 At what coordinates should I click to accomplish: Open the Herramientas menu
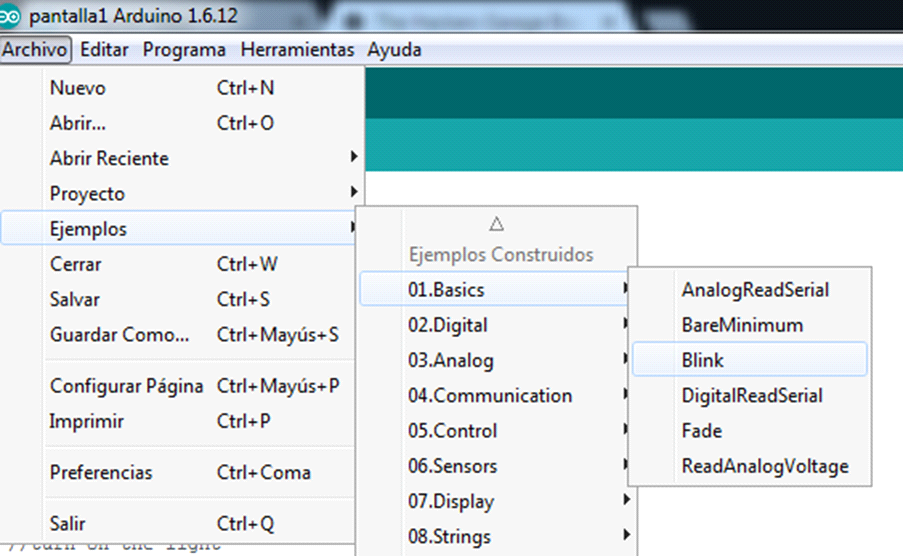(298, 49)
